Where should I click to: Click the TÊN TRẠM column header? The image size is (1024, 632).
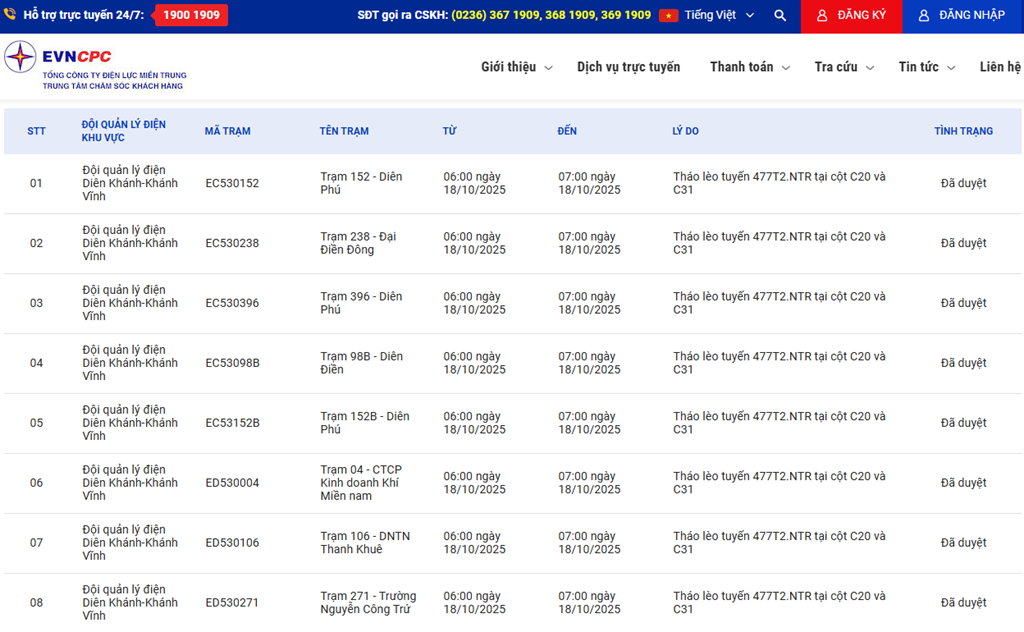[x=344, y=131]
